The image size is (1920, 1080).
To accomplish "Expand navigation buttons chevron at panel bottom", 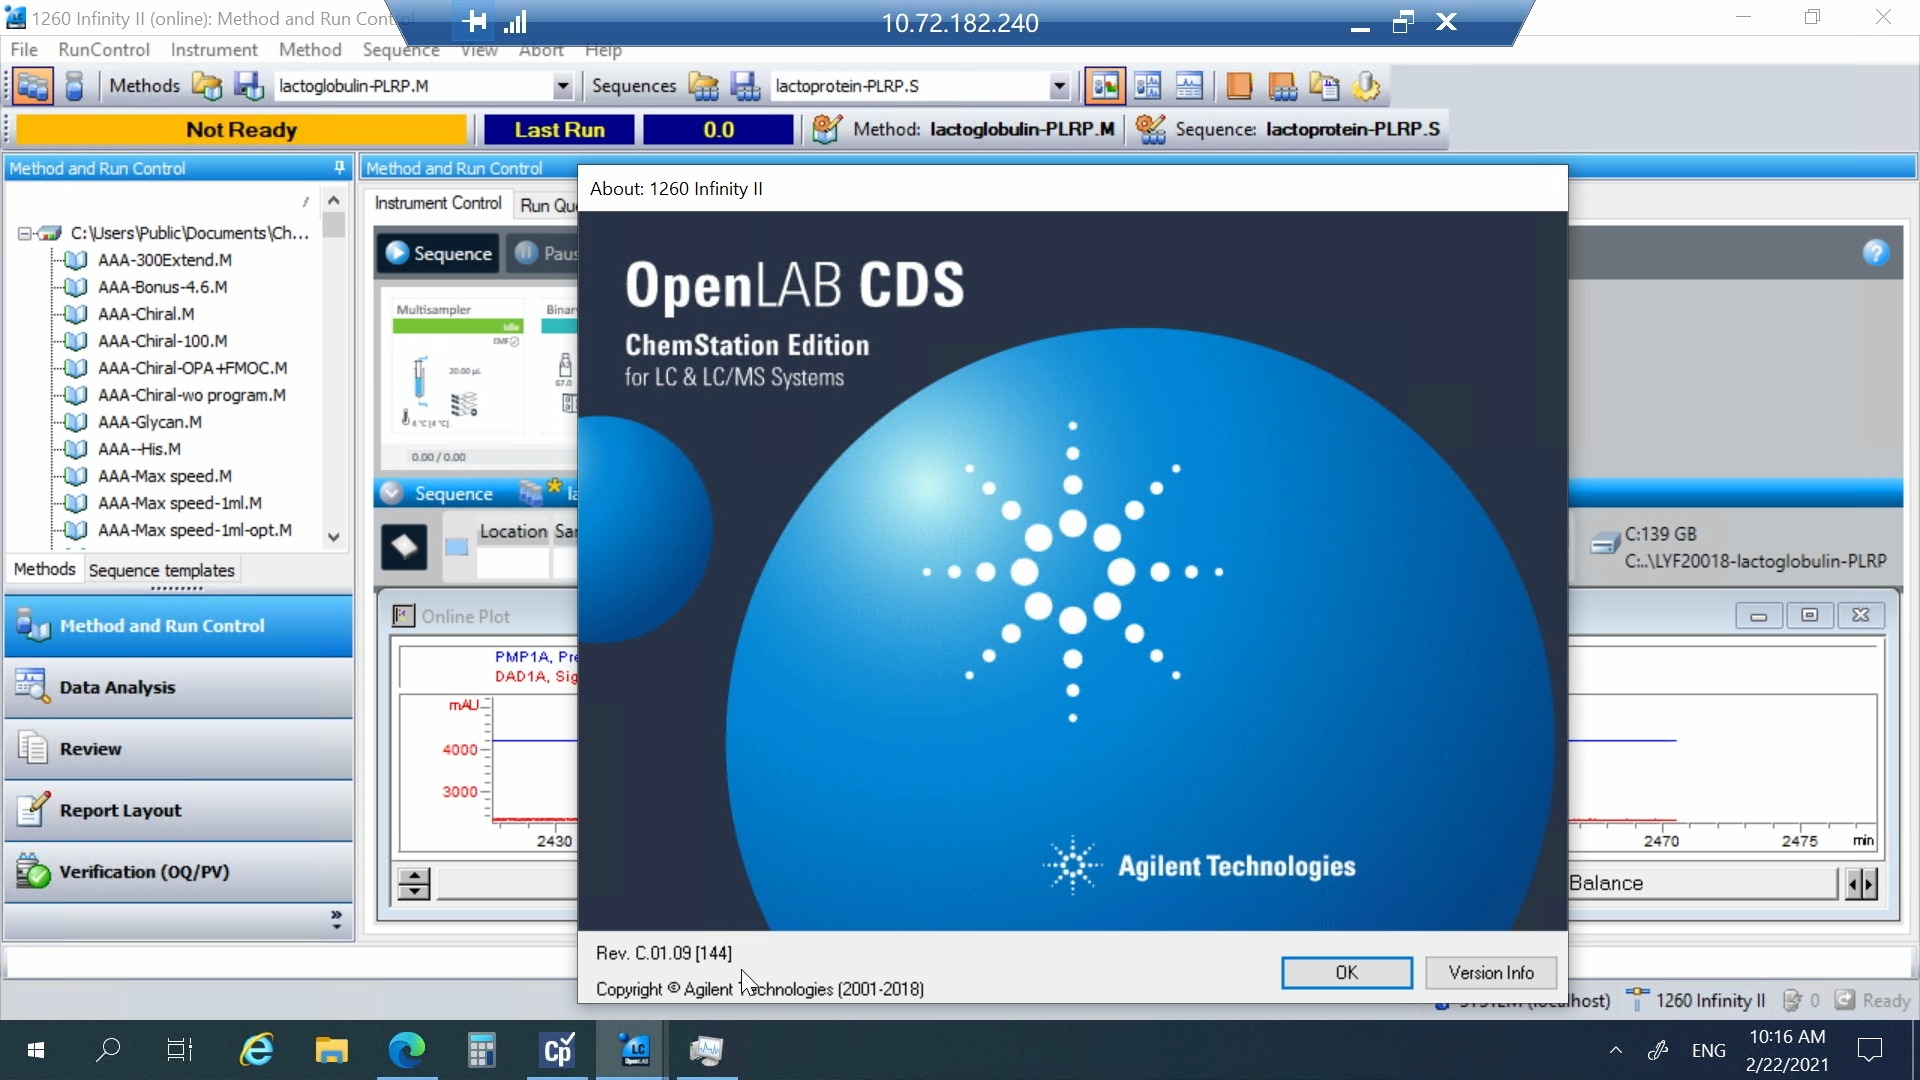I will (336, 920).
